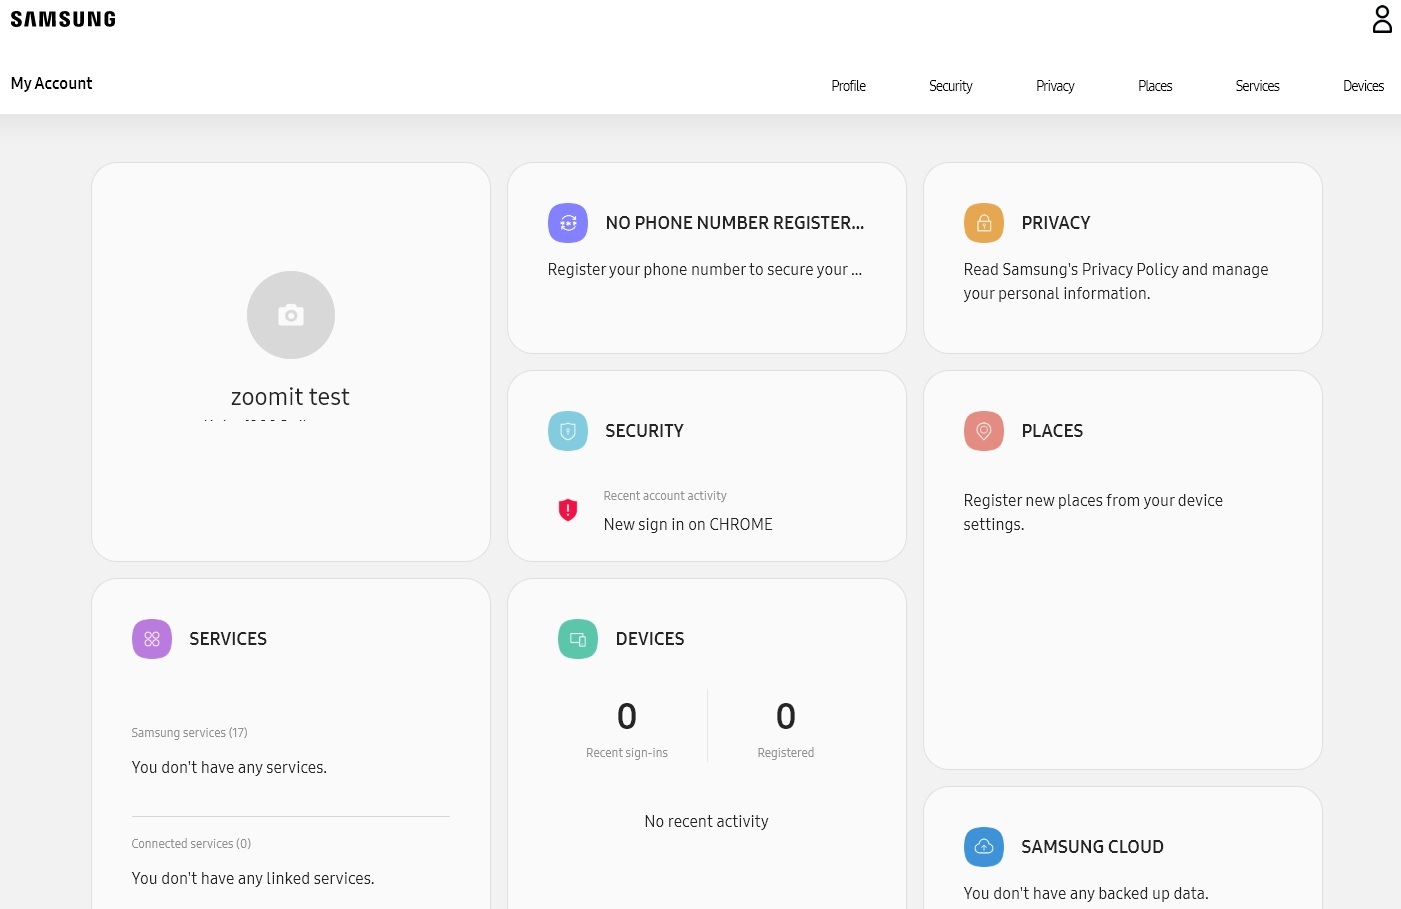Viewport: 1401px width, 909px height.
Task: Click 'You don't have any backed up data.'
Action: pyautogui.click(x=1086, y=894)
